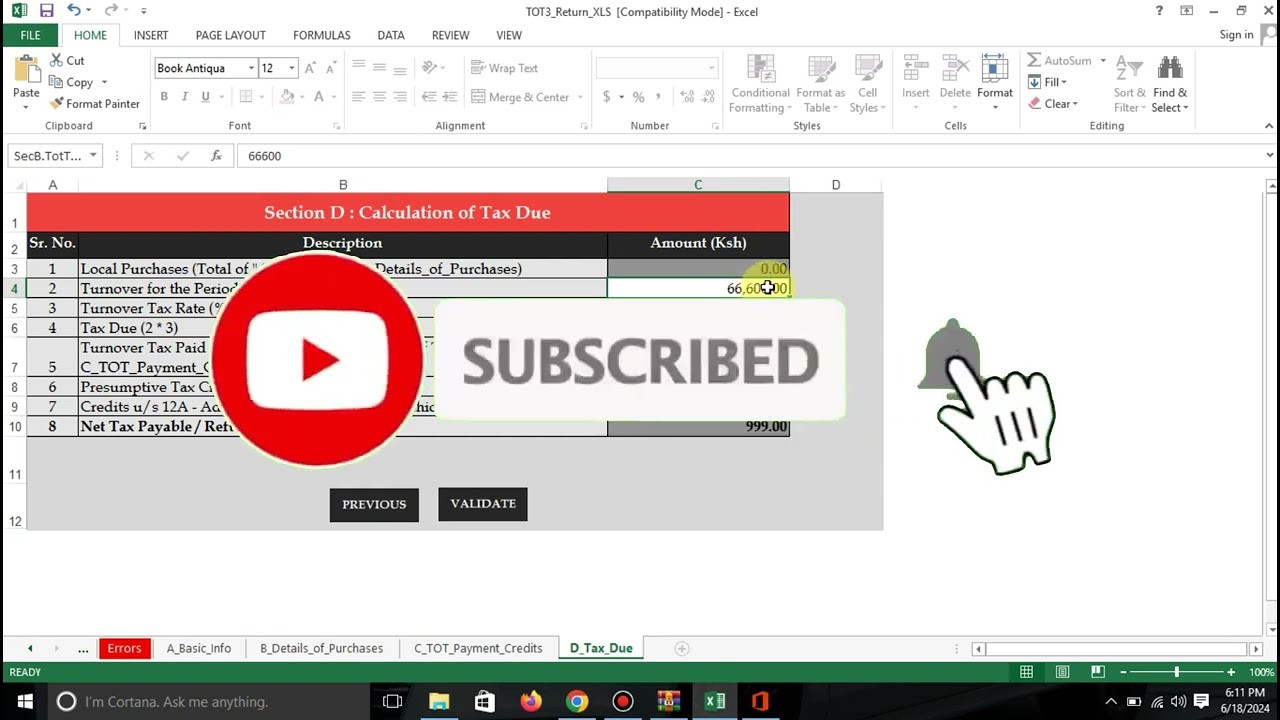Screen dimensions: 1280x720
Task: Open the B_Details_of_Purchases sheet
Action: 321,648
